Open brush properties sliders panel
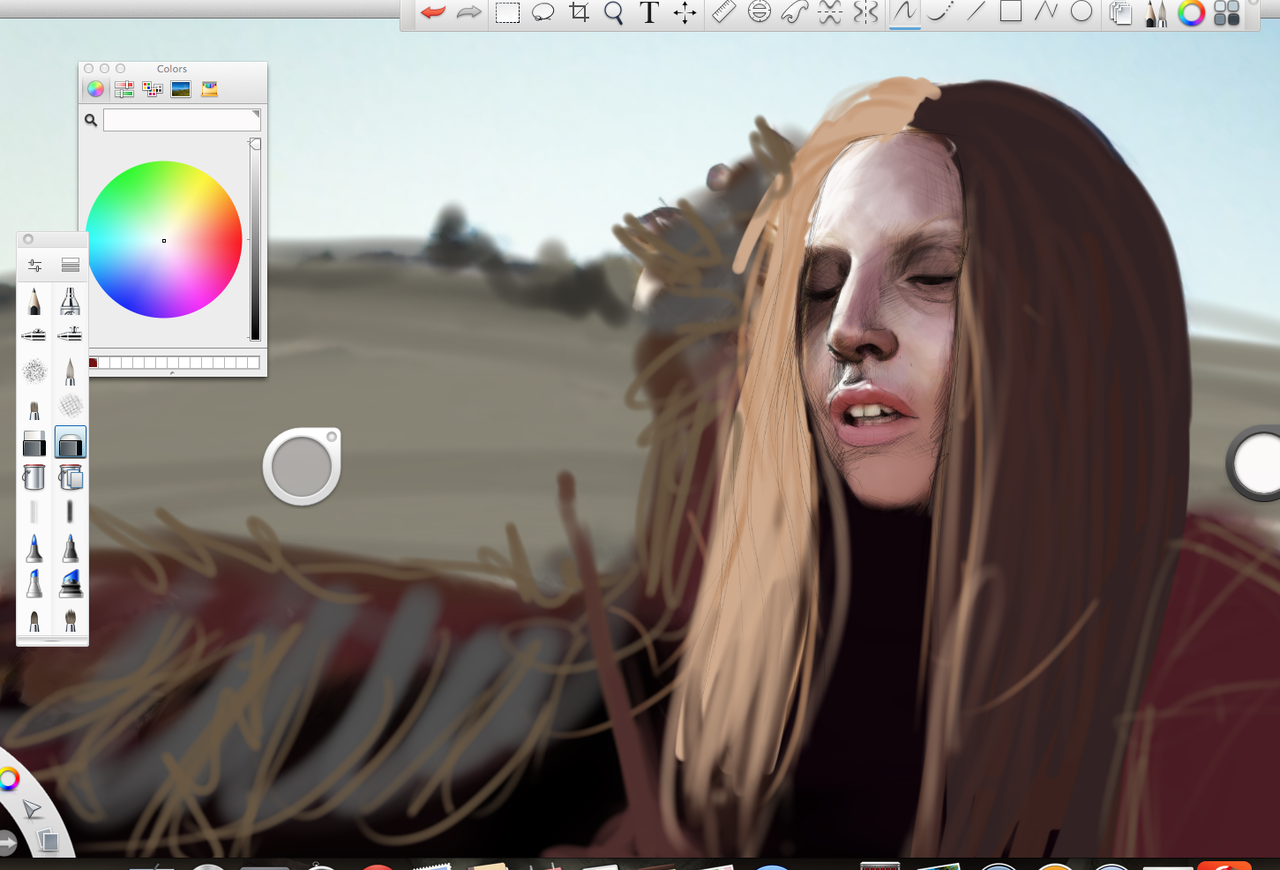This screenshot has height=870, width=1280. [x=35, y=265]
